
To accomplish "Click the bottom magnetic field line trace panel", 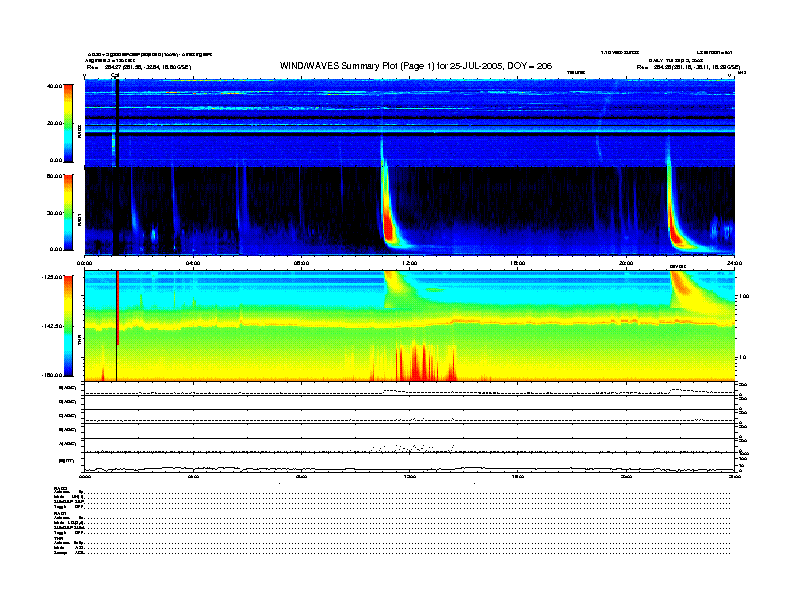I will tap(410, 463).
